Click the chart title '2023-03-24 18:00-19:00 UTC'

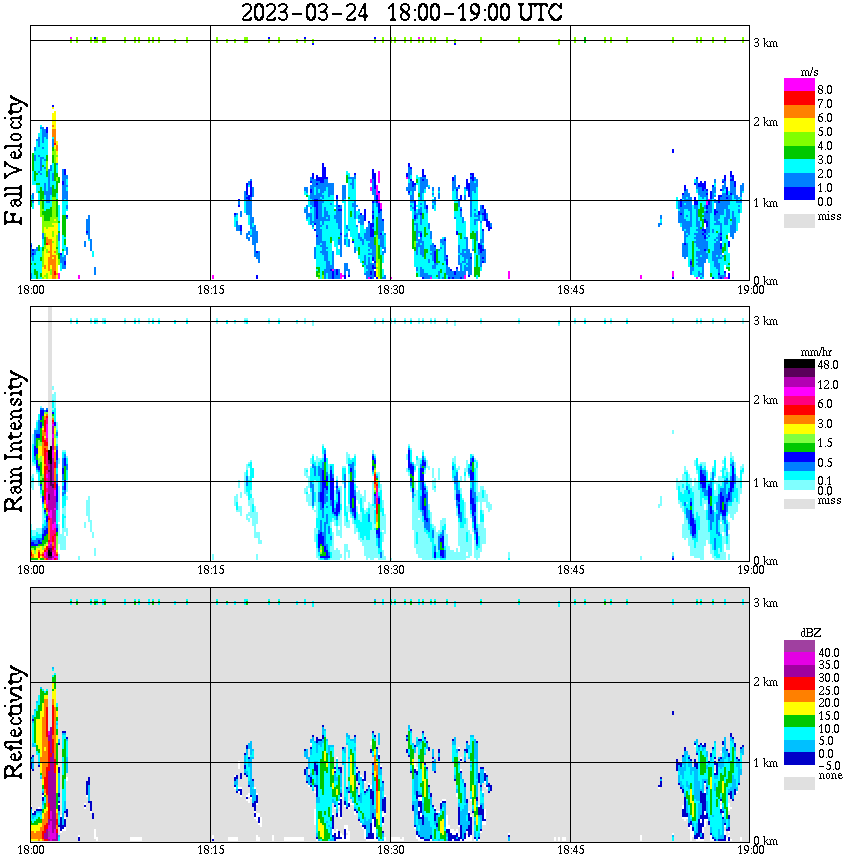pos(401,12)
